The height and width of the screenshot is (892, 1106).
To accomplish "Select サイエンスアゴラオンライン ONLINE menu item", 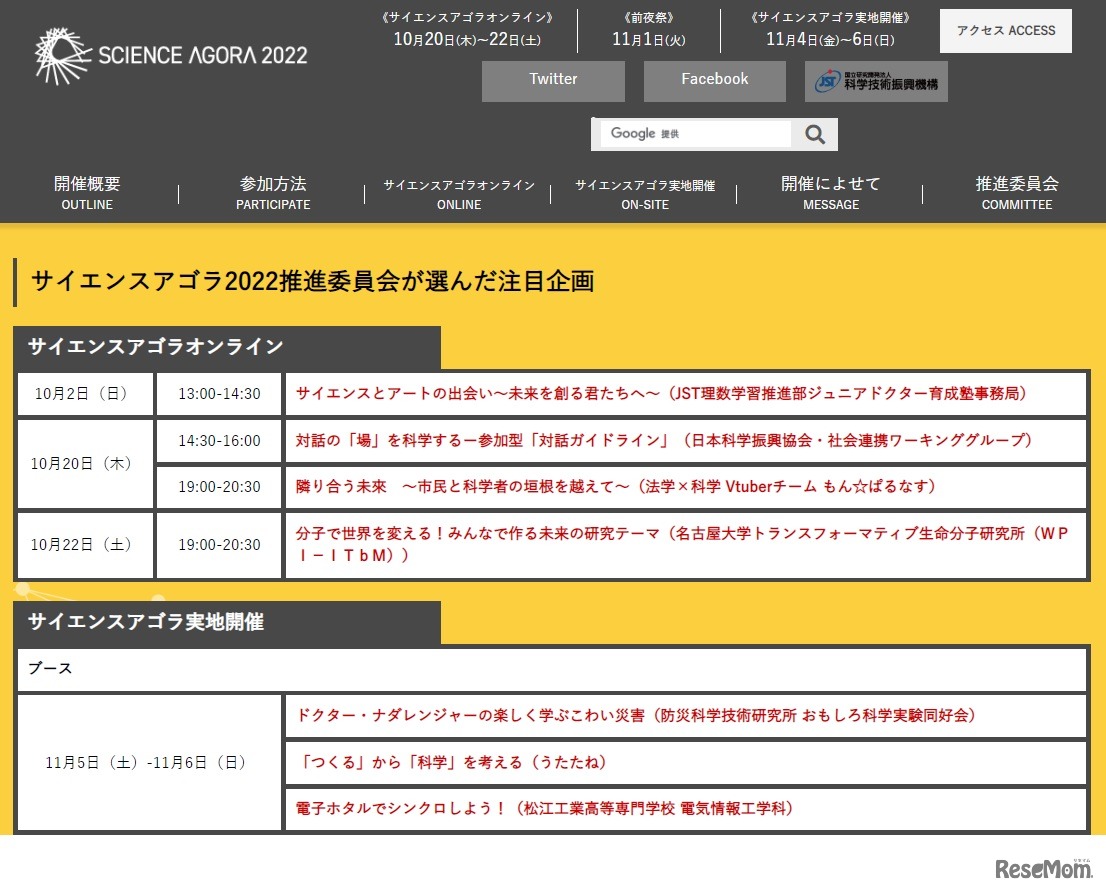I will point(459,194).
